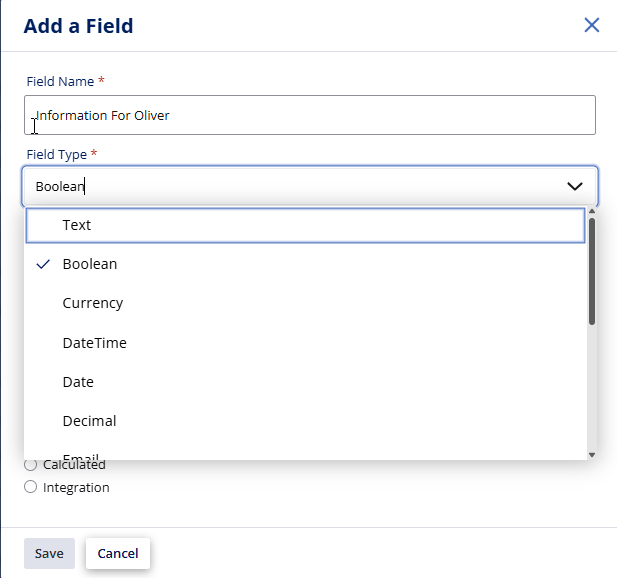Pick the partially visible Email option
617x578 pixels.
click(x=80, y=455)
